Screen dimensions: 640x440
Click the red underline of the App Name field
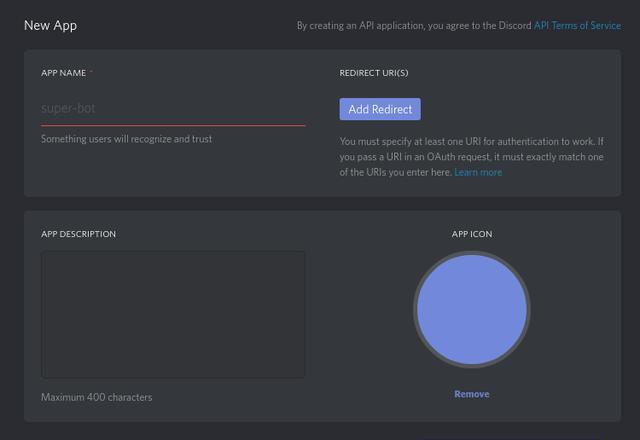click(x=173, y=125)
